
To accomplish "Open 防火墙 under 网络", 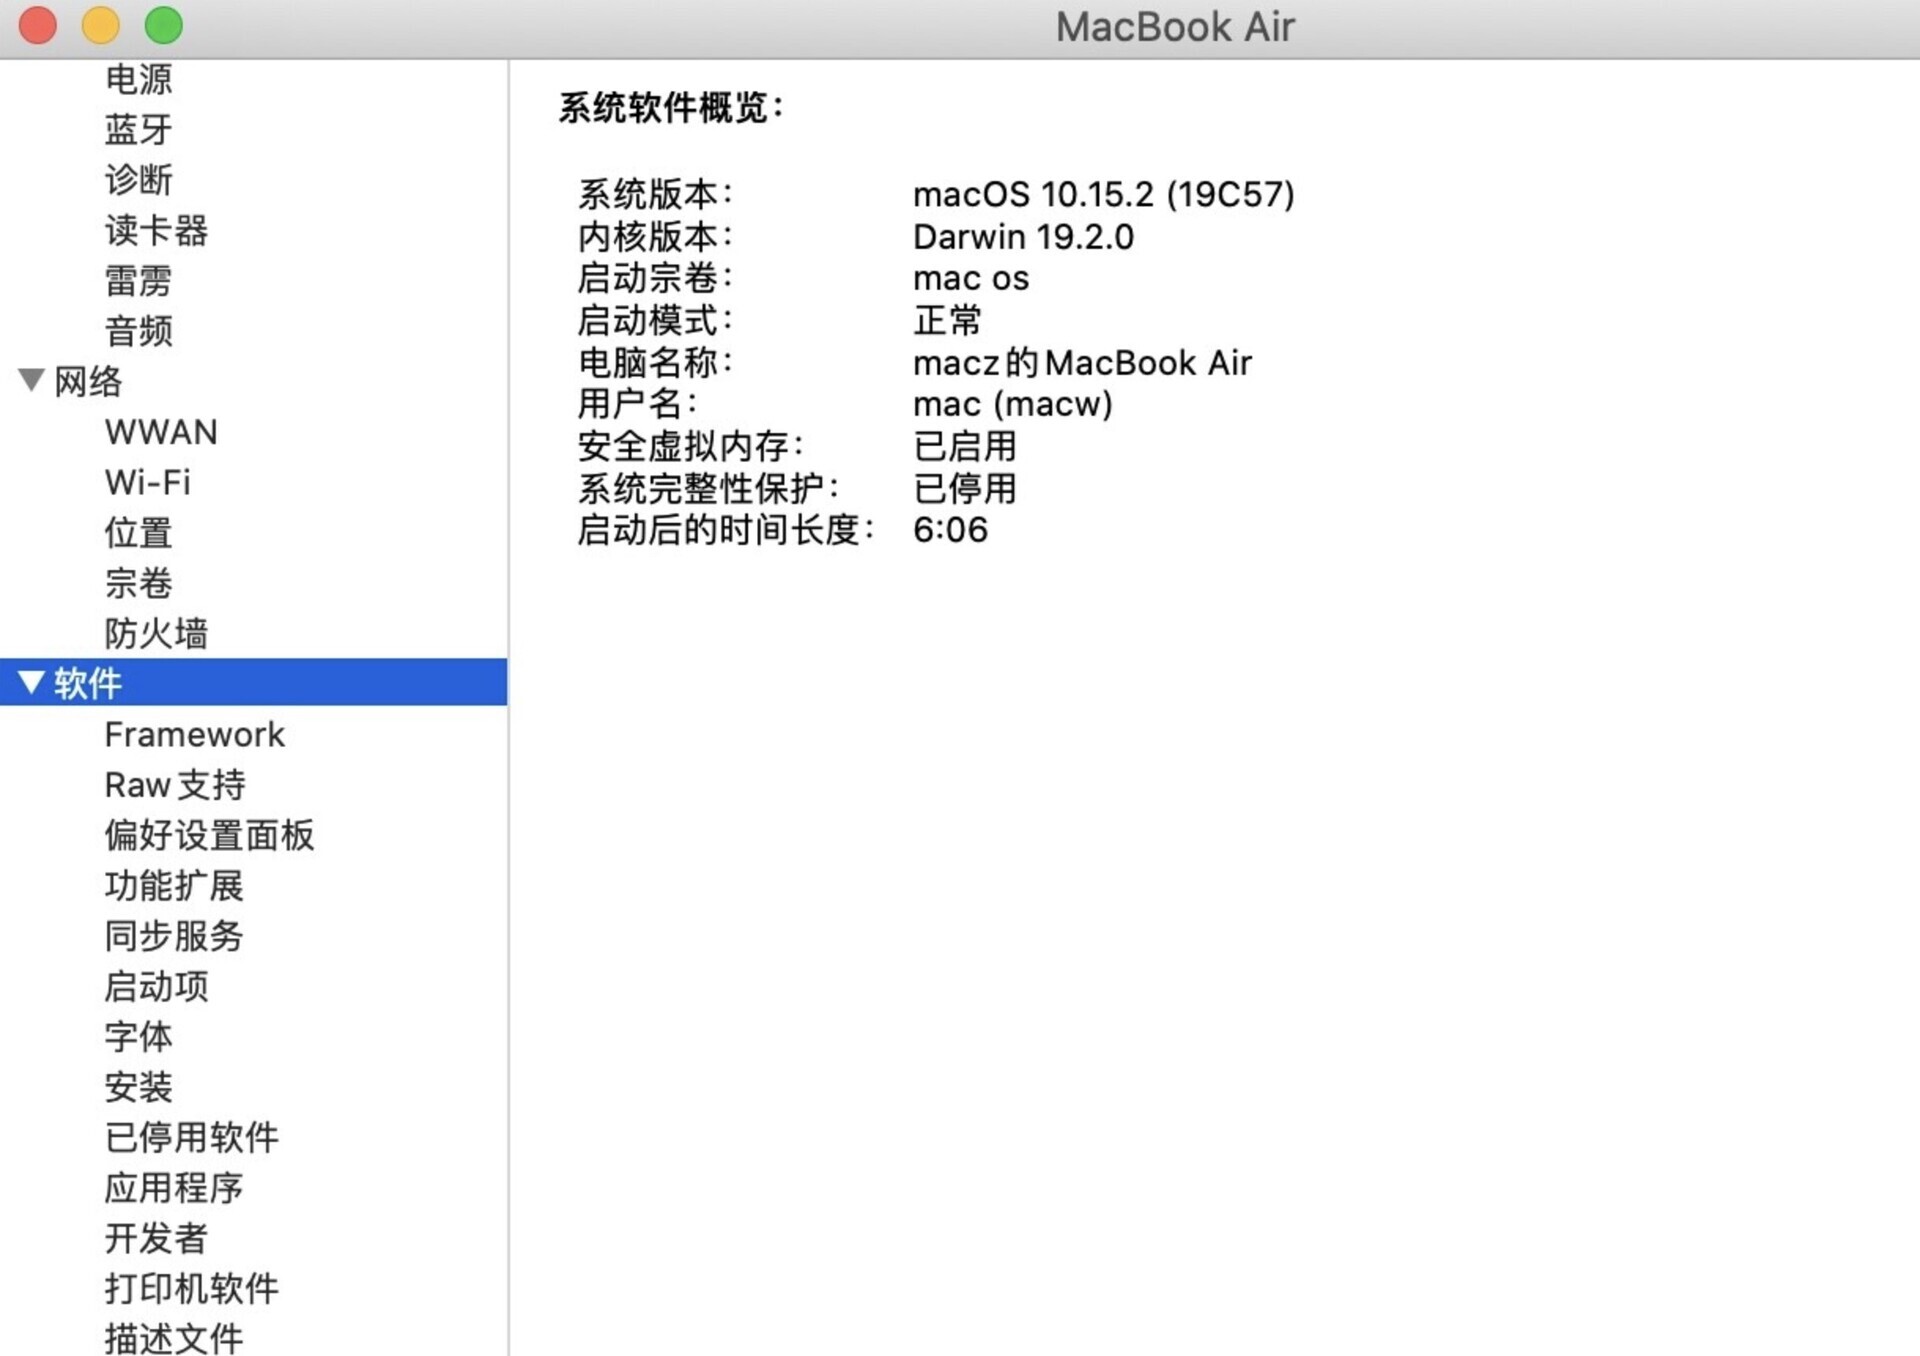I will coord(156,633).
